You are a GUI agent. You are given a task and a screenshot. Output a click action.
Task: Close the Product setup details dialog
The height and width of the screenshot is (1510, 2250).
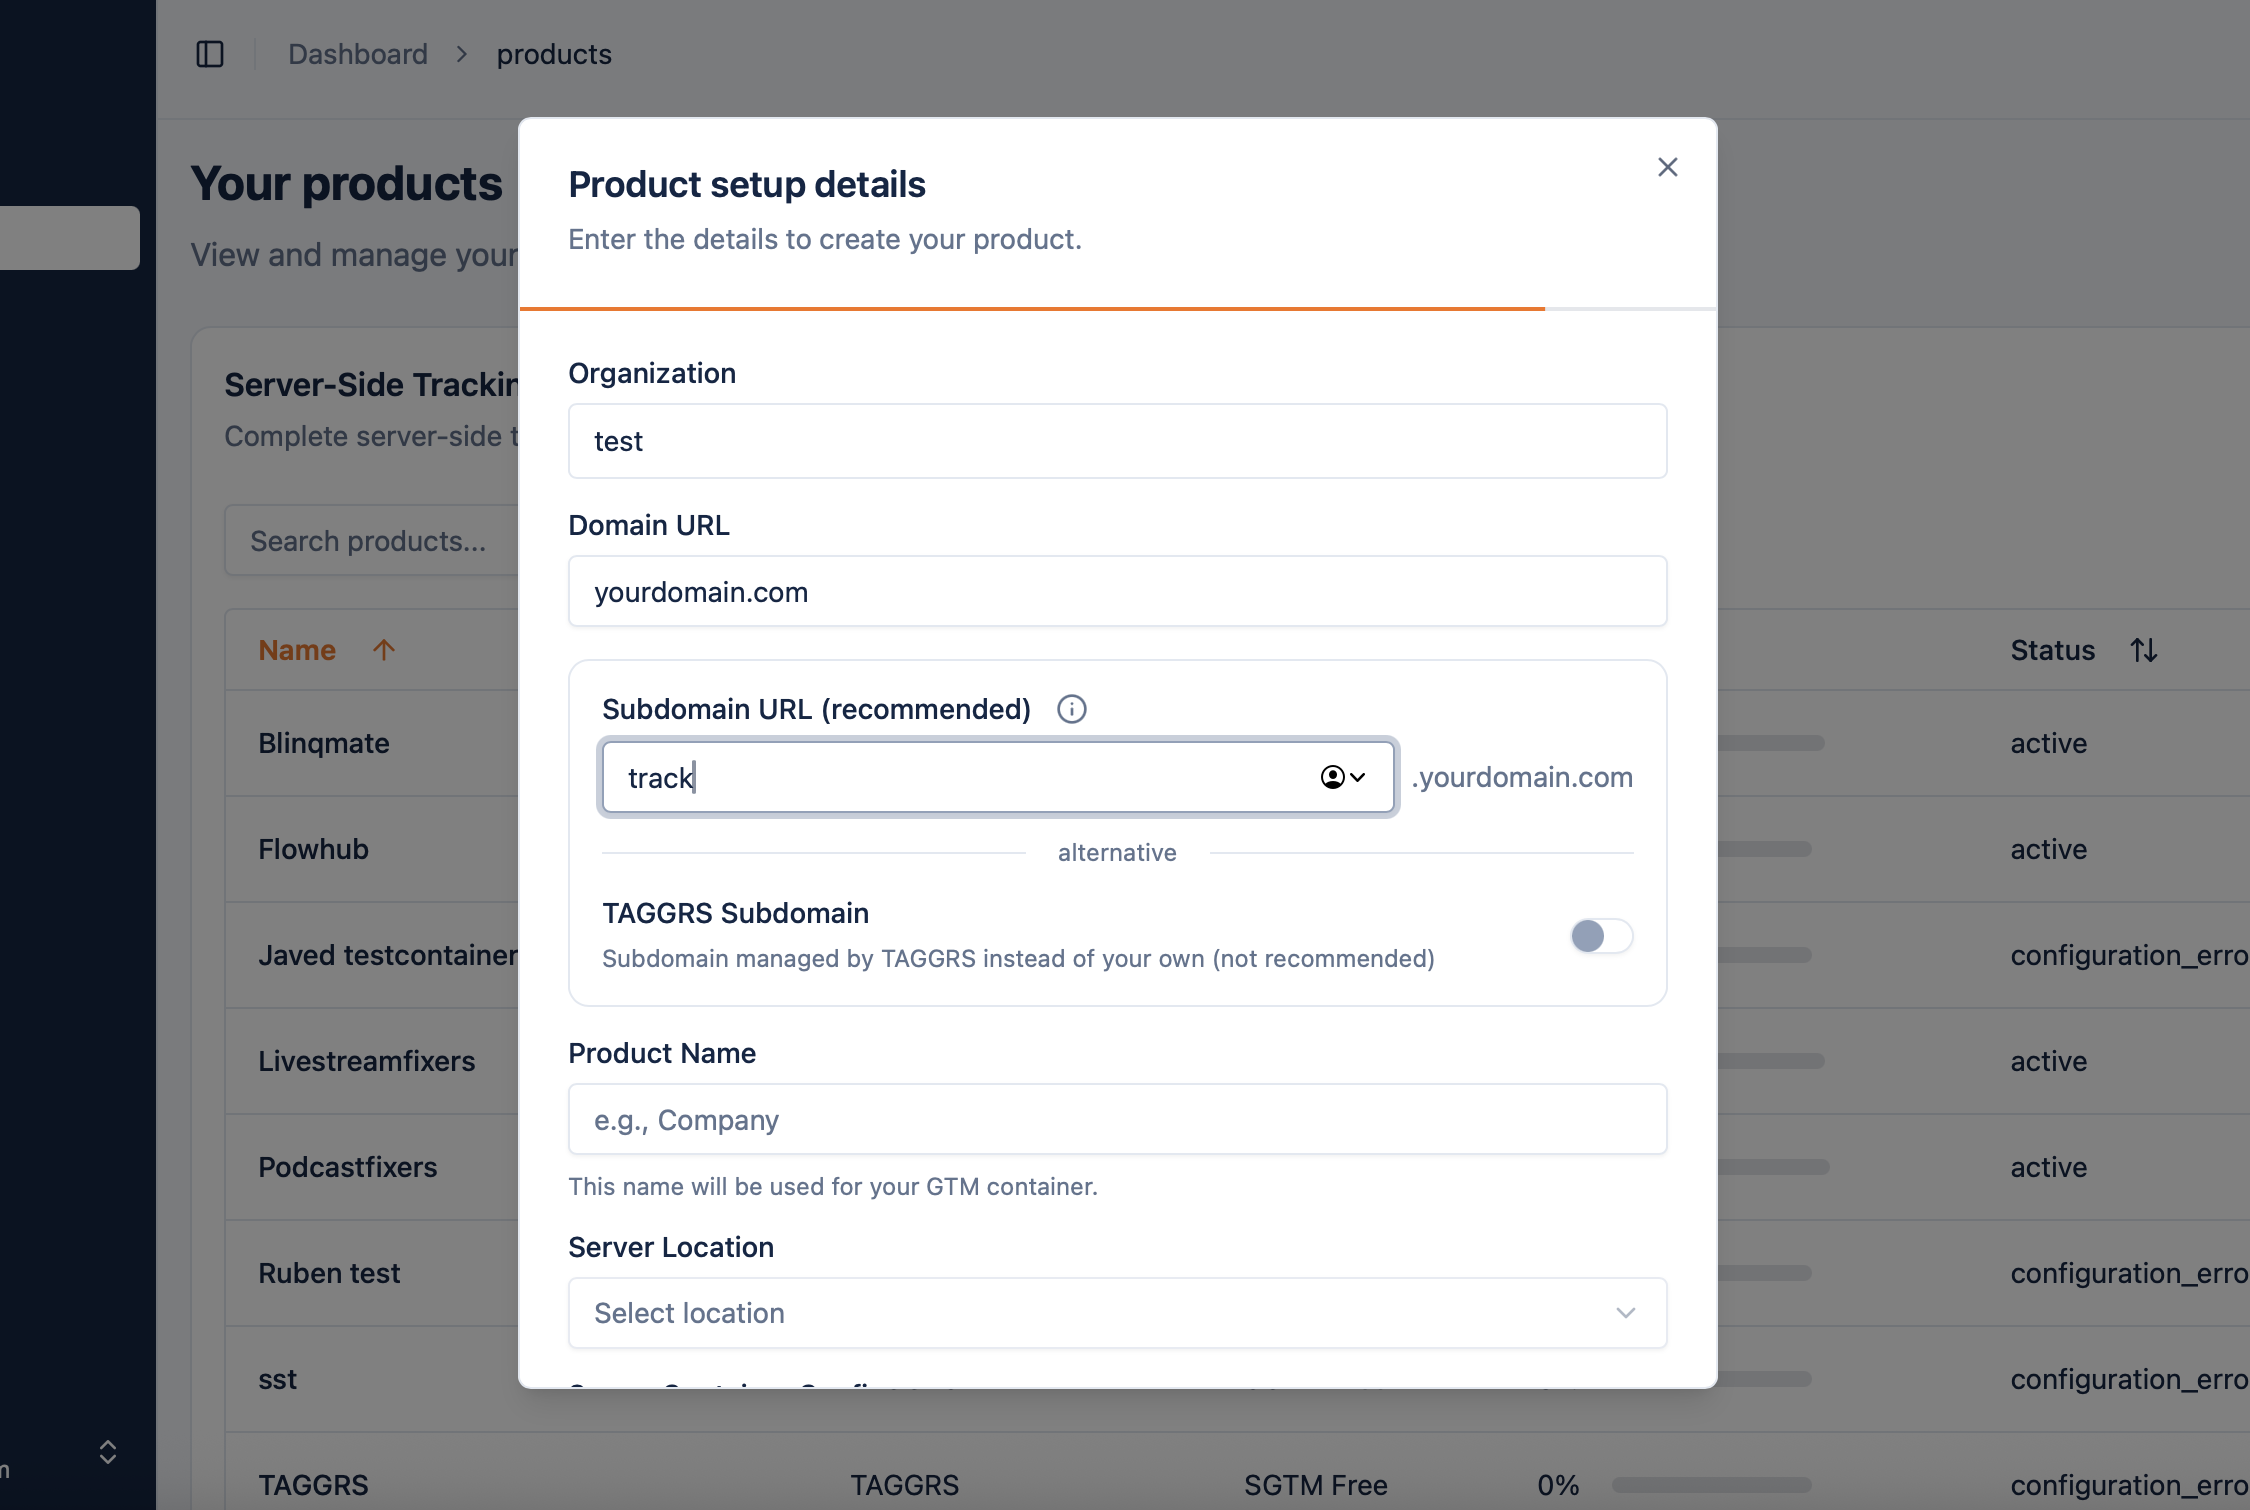click(x=1667, y=167)
